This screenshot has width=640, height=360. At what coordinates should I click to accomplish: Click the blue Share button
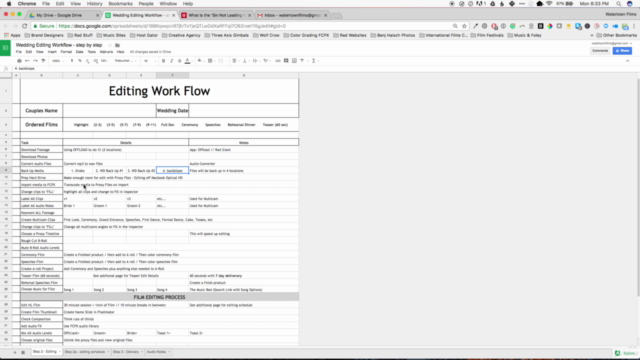tap(622, 51)
